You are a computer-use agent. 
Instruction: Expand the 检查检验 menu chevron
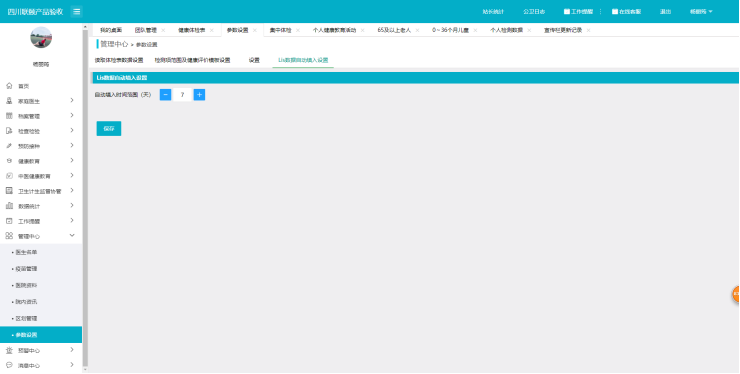72,130
